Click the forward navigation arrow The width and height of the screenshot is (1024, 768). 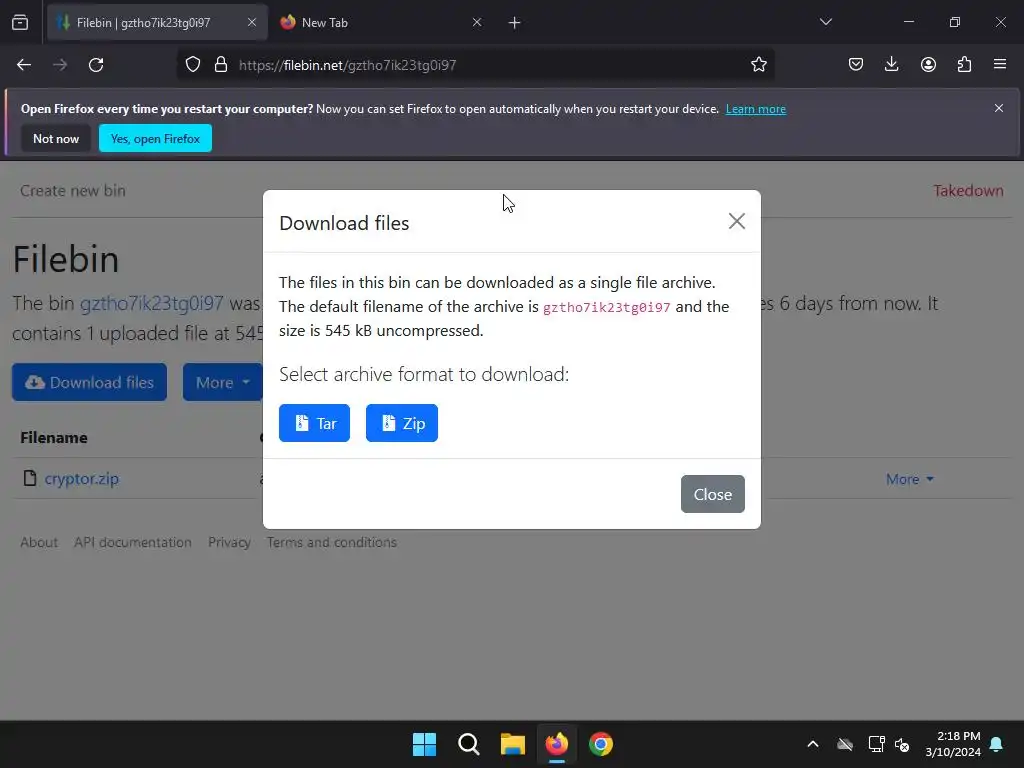(60, 65)
